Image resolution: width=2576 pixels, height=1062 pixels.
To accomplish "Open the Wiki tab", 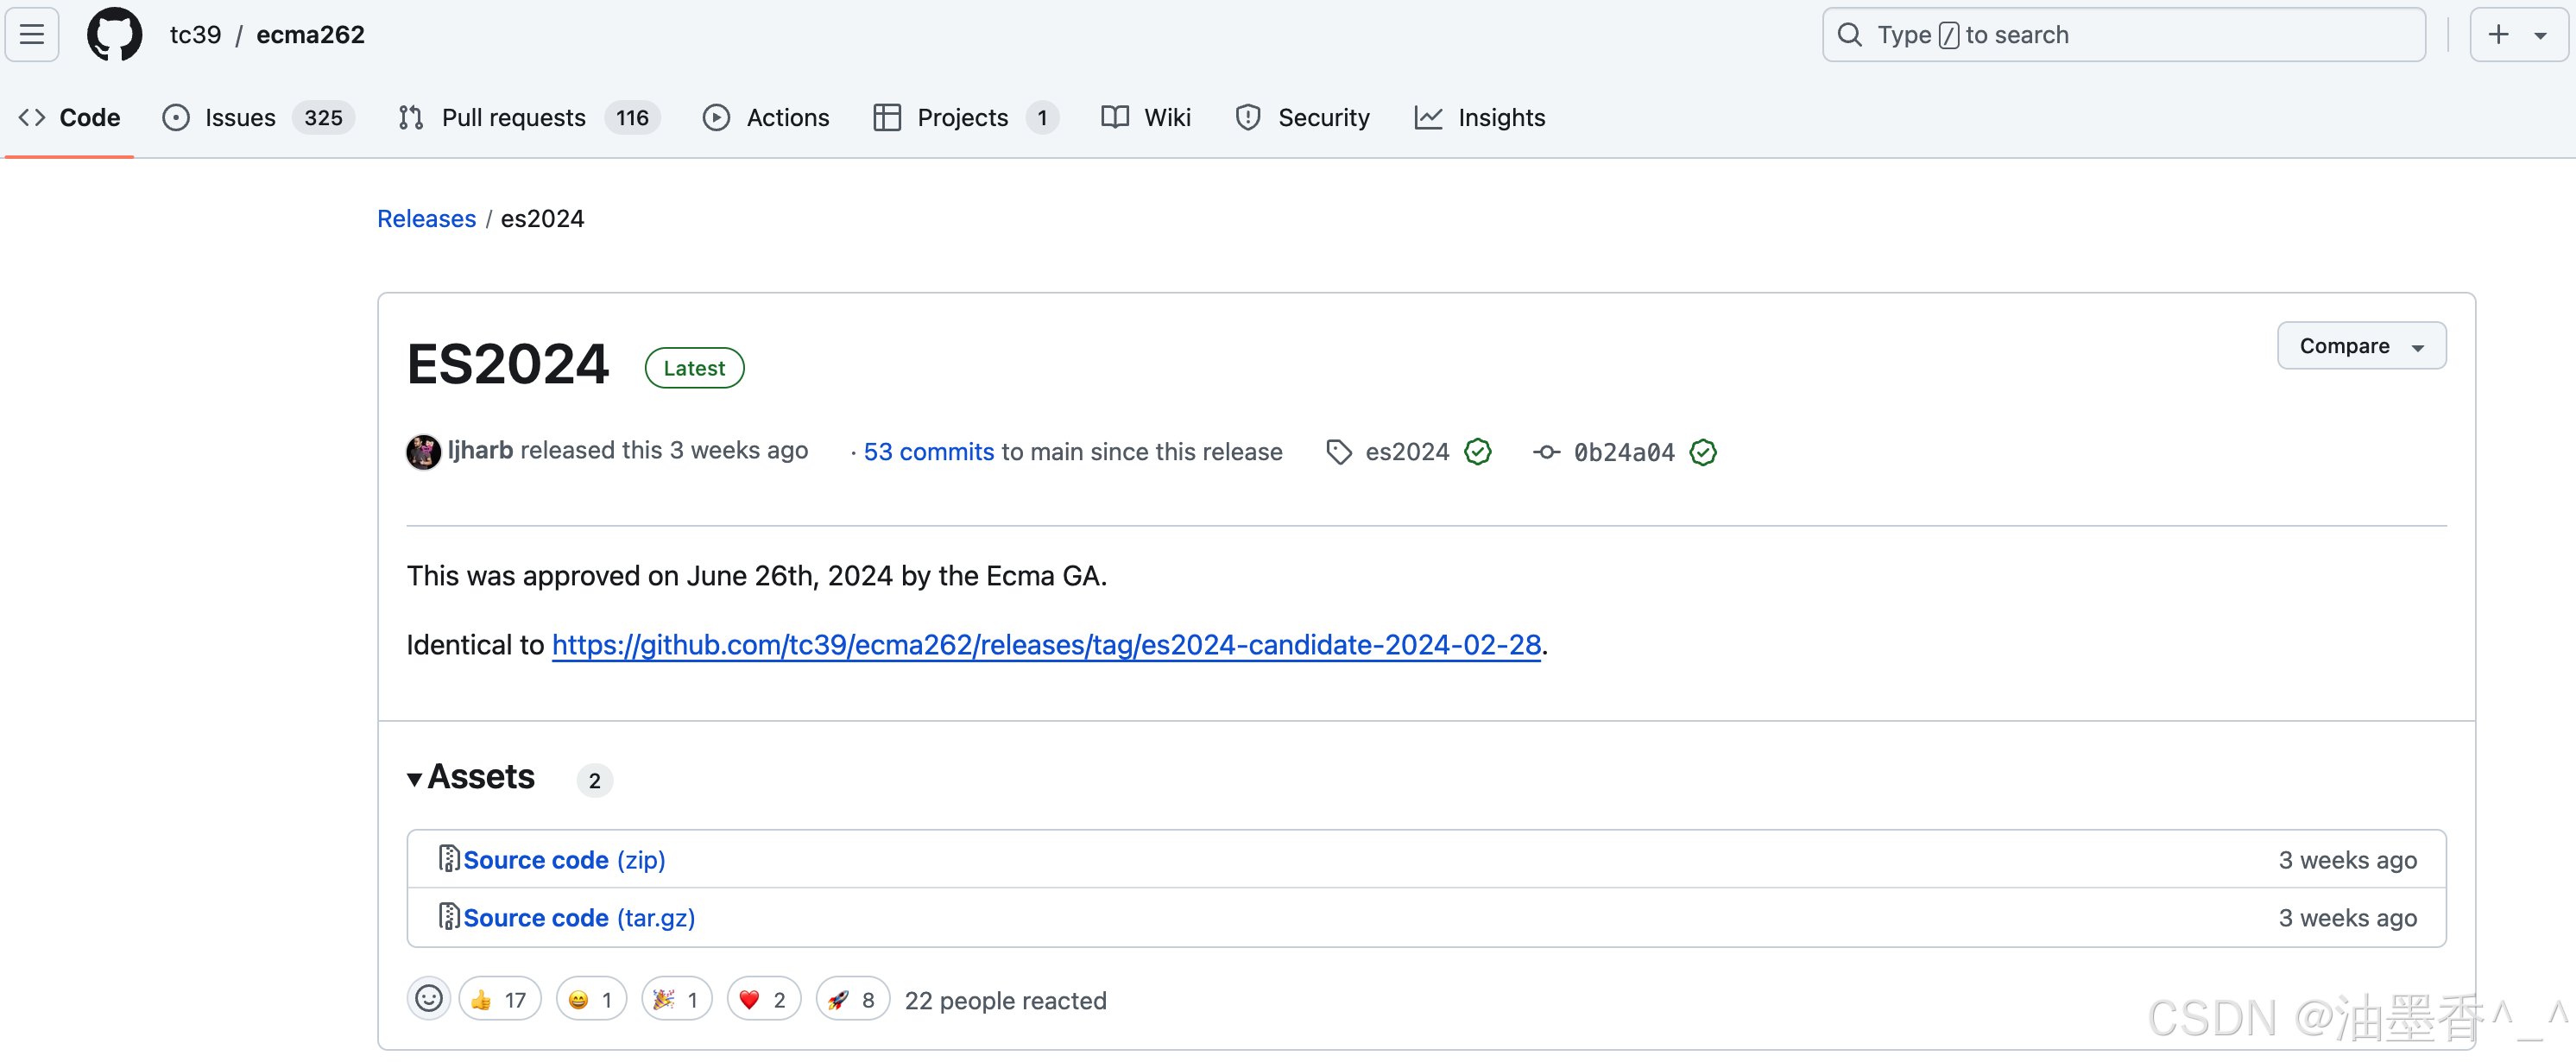I will tap(1167, 117).
